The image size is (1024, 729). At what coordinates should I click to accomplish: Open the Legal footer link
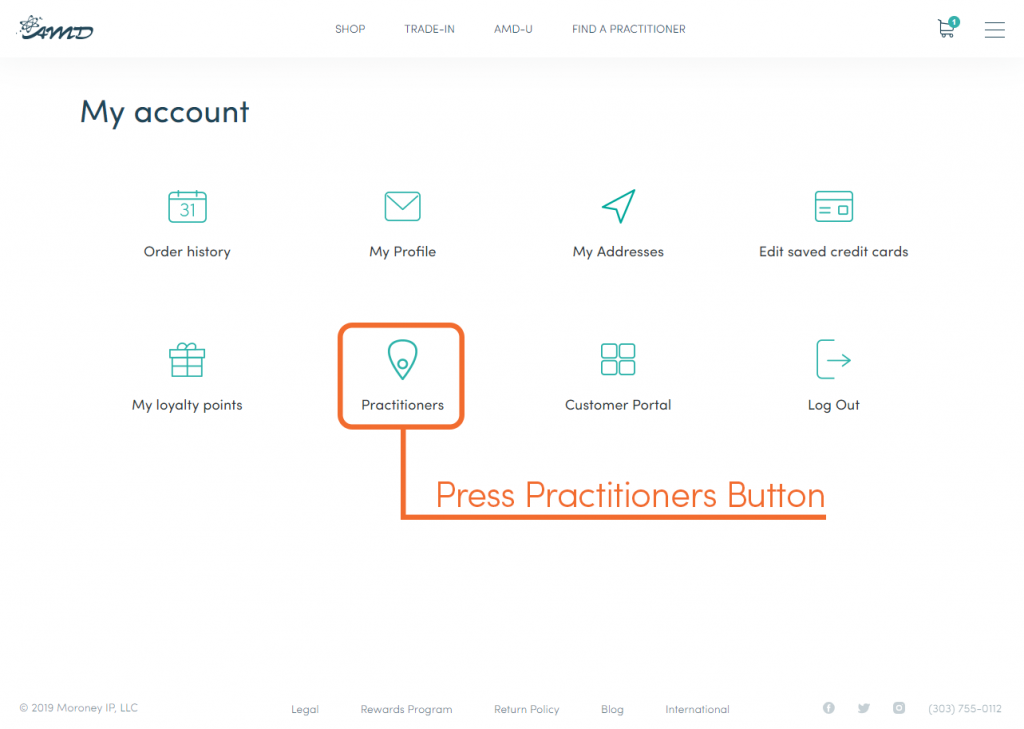click(x=305, y=709)
